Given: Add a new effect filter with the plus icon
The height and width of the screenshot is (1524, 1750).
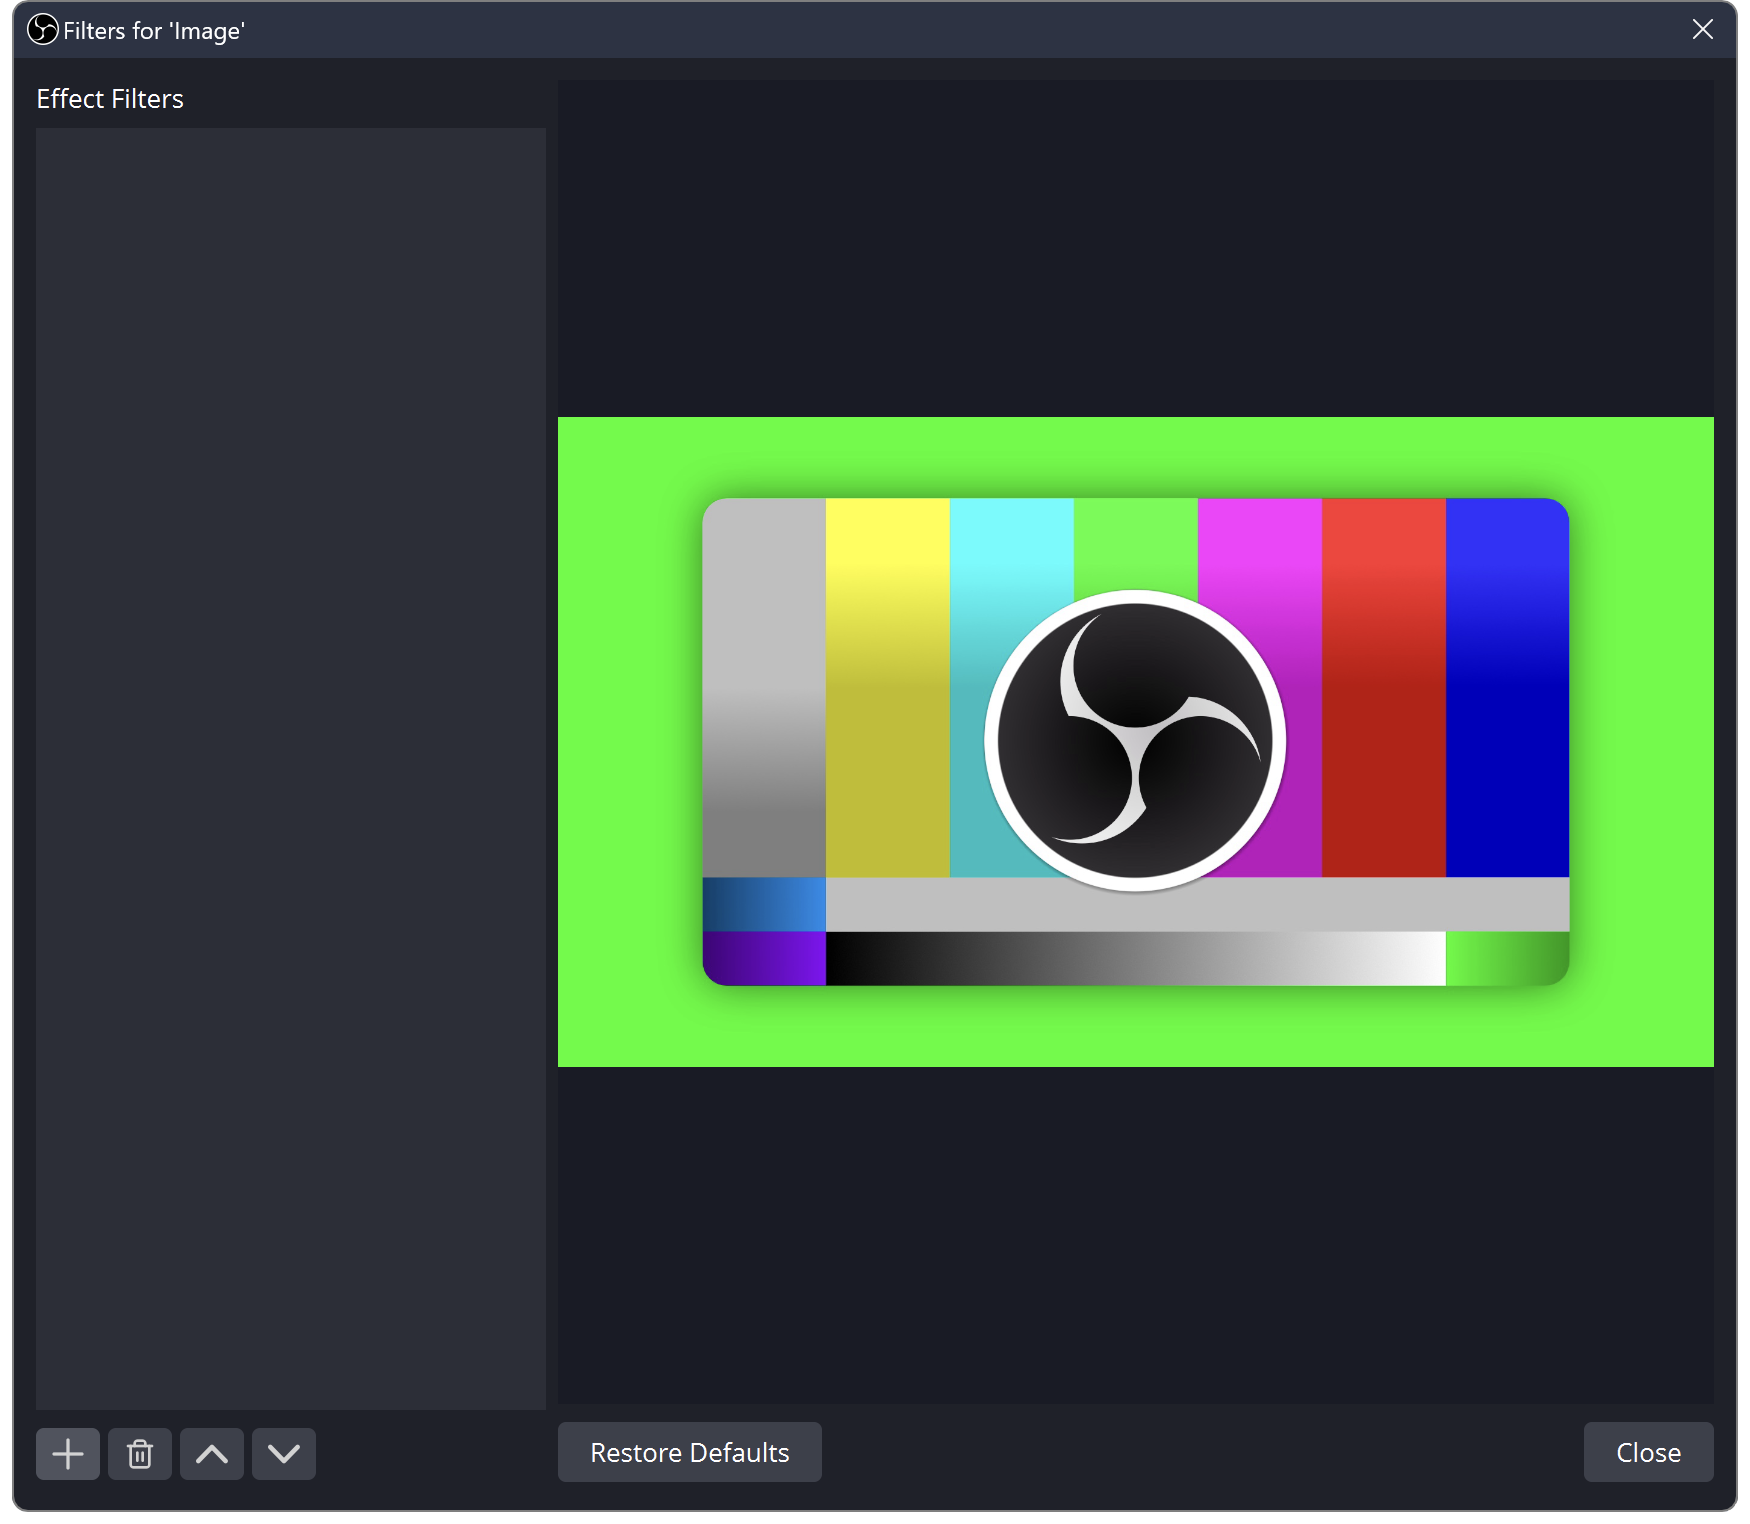Looking at the screenshot, I should (67, 1453).
